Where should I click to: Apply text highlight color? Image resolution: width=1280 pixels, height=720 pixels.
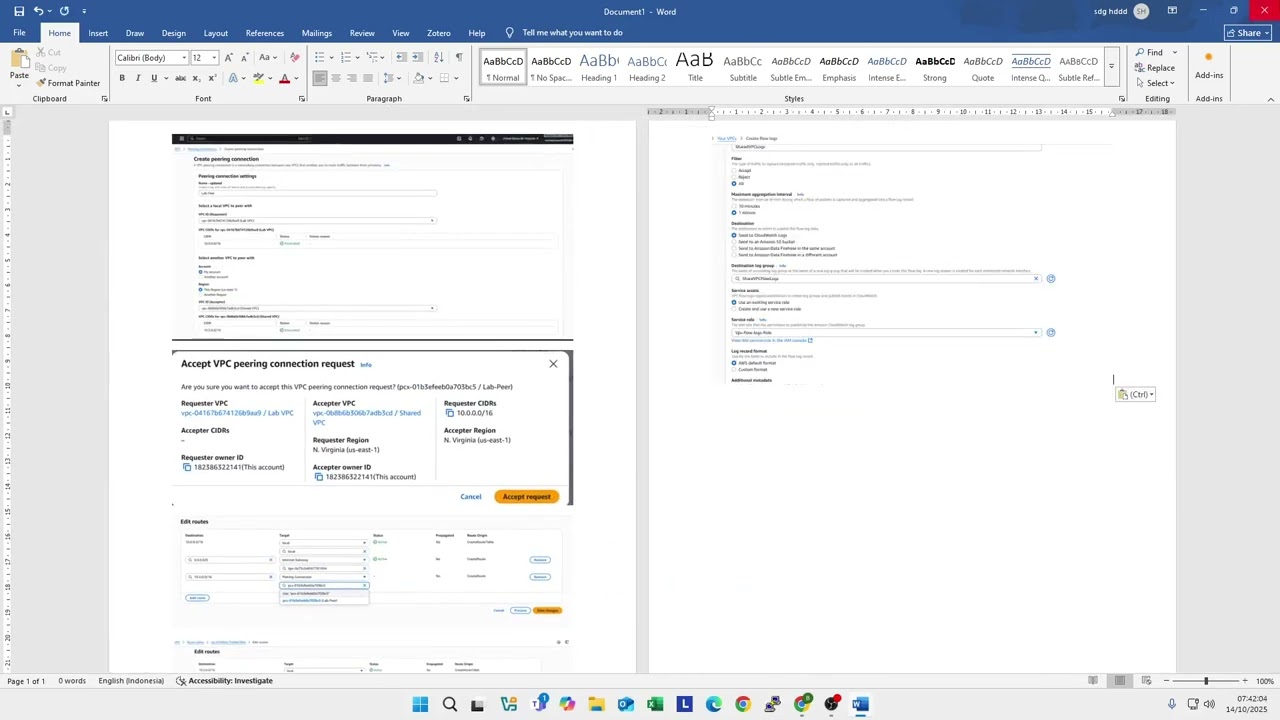click(x=258, y=78)
